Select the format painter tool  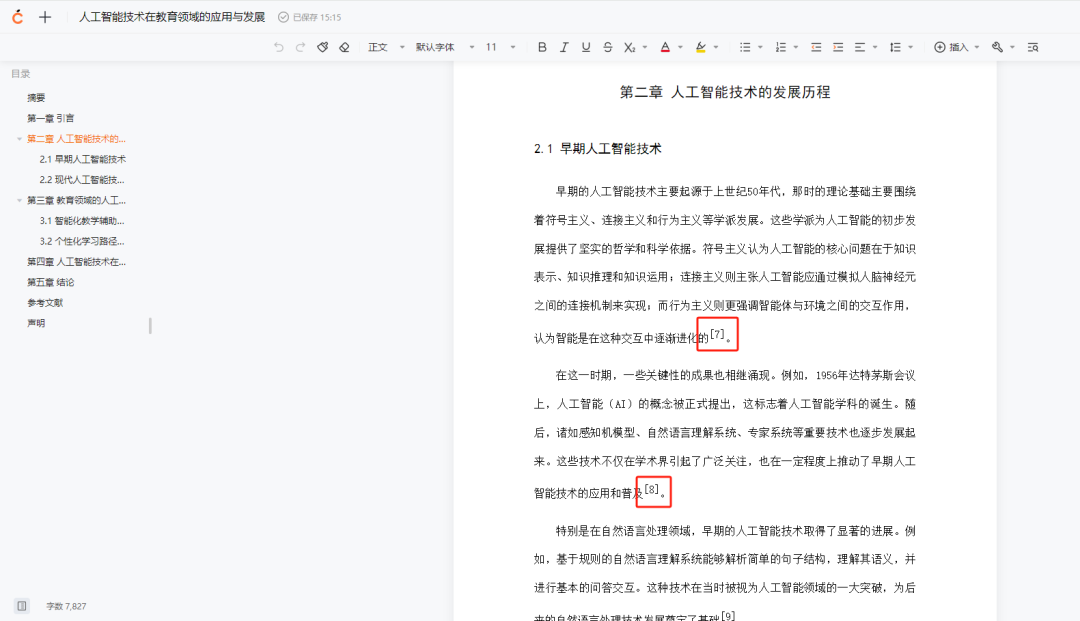click(x=322, y=47)
